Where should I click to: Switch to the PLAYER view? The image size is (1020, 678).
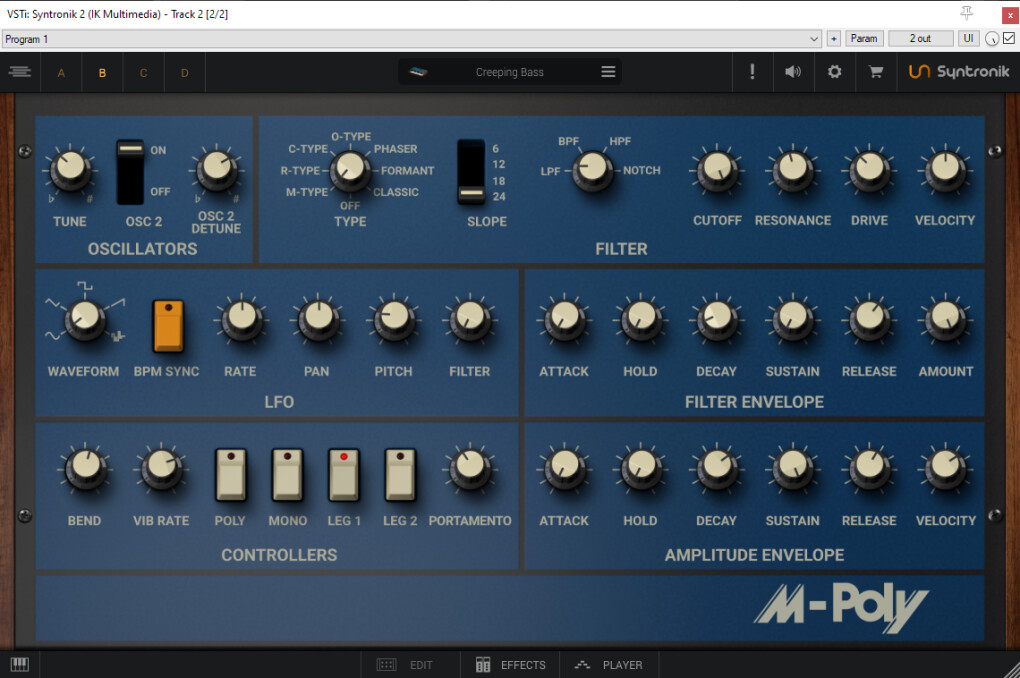click(609, 665)
